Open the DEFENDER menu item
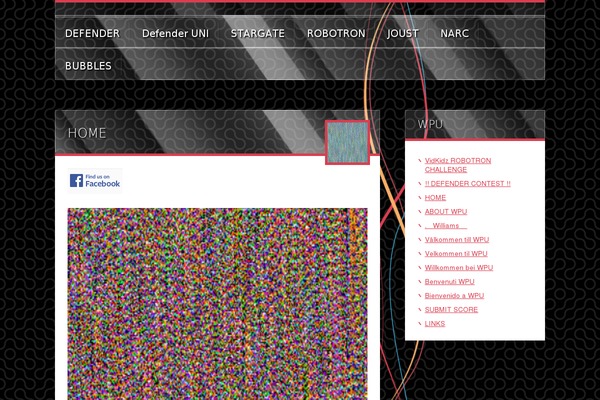This screenshot has height=400, width=600. pos(92,34)
